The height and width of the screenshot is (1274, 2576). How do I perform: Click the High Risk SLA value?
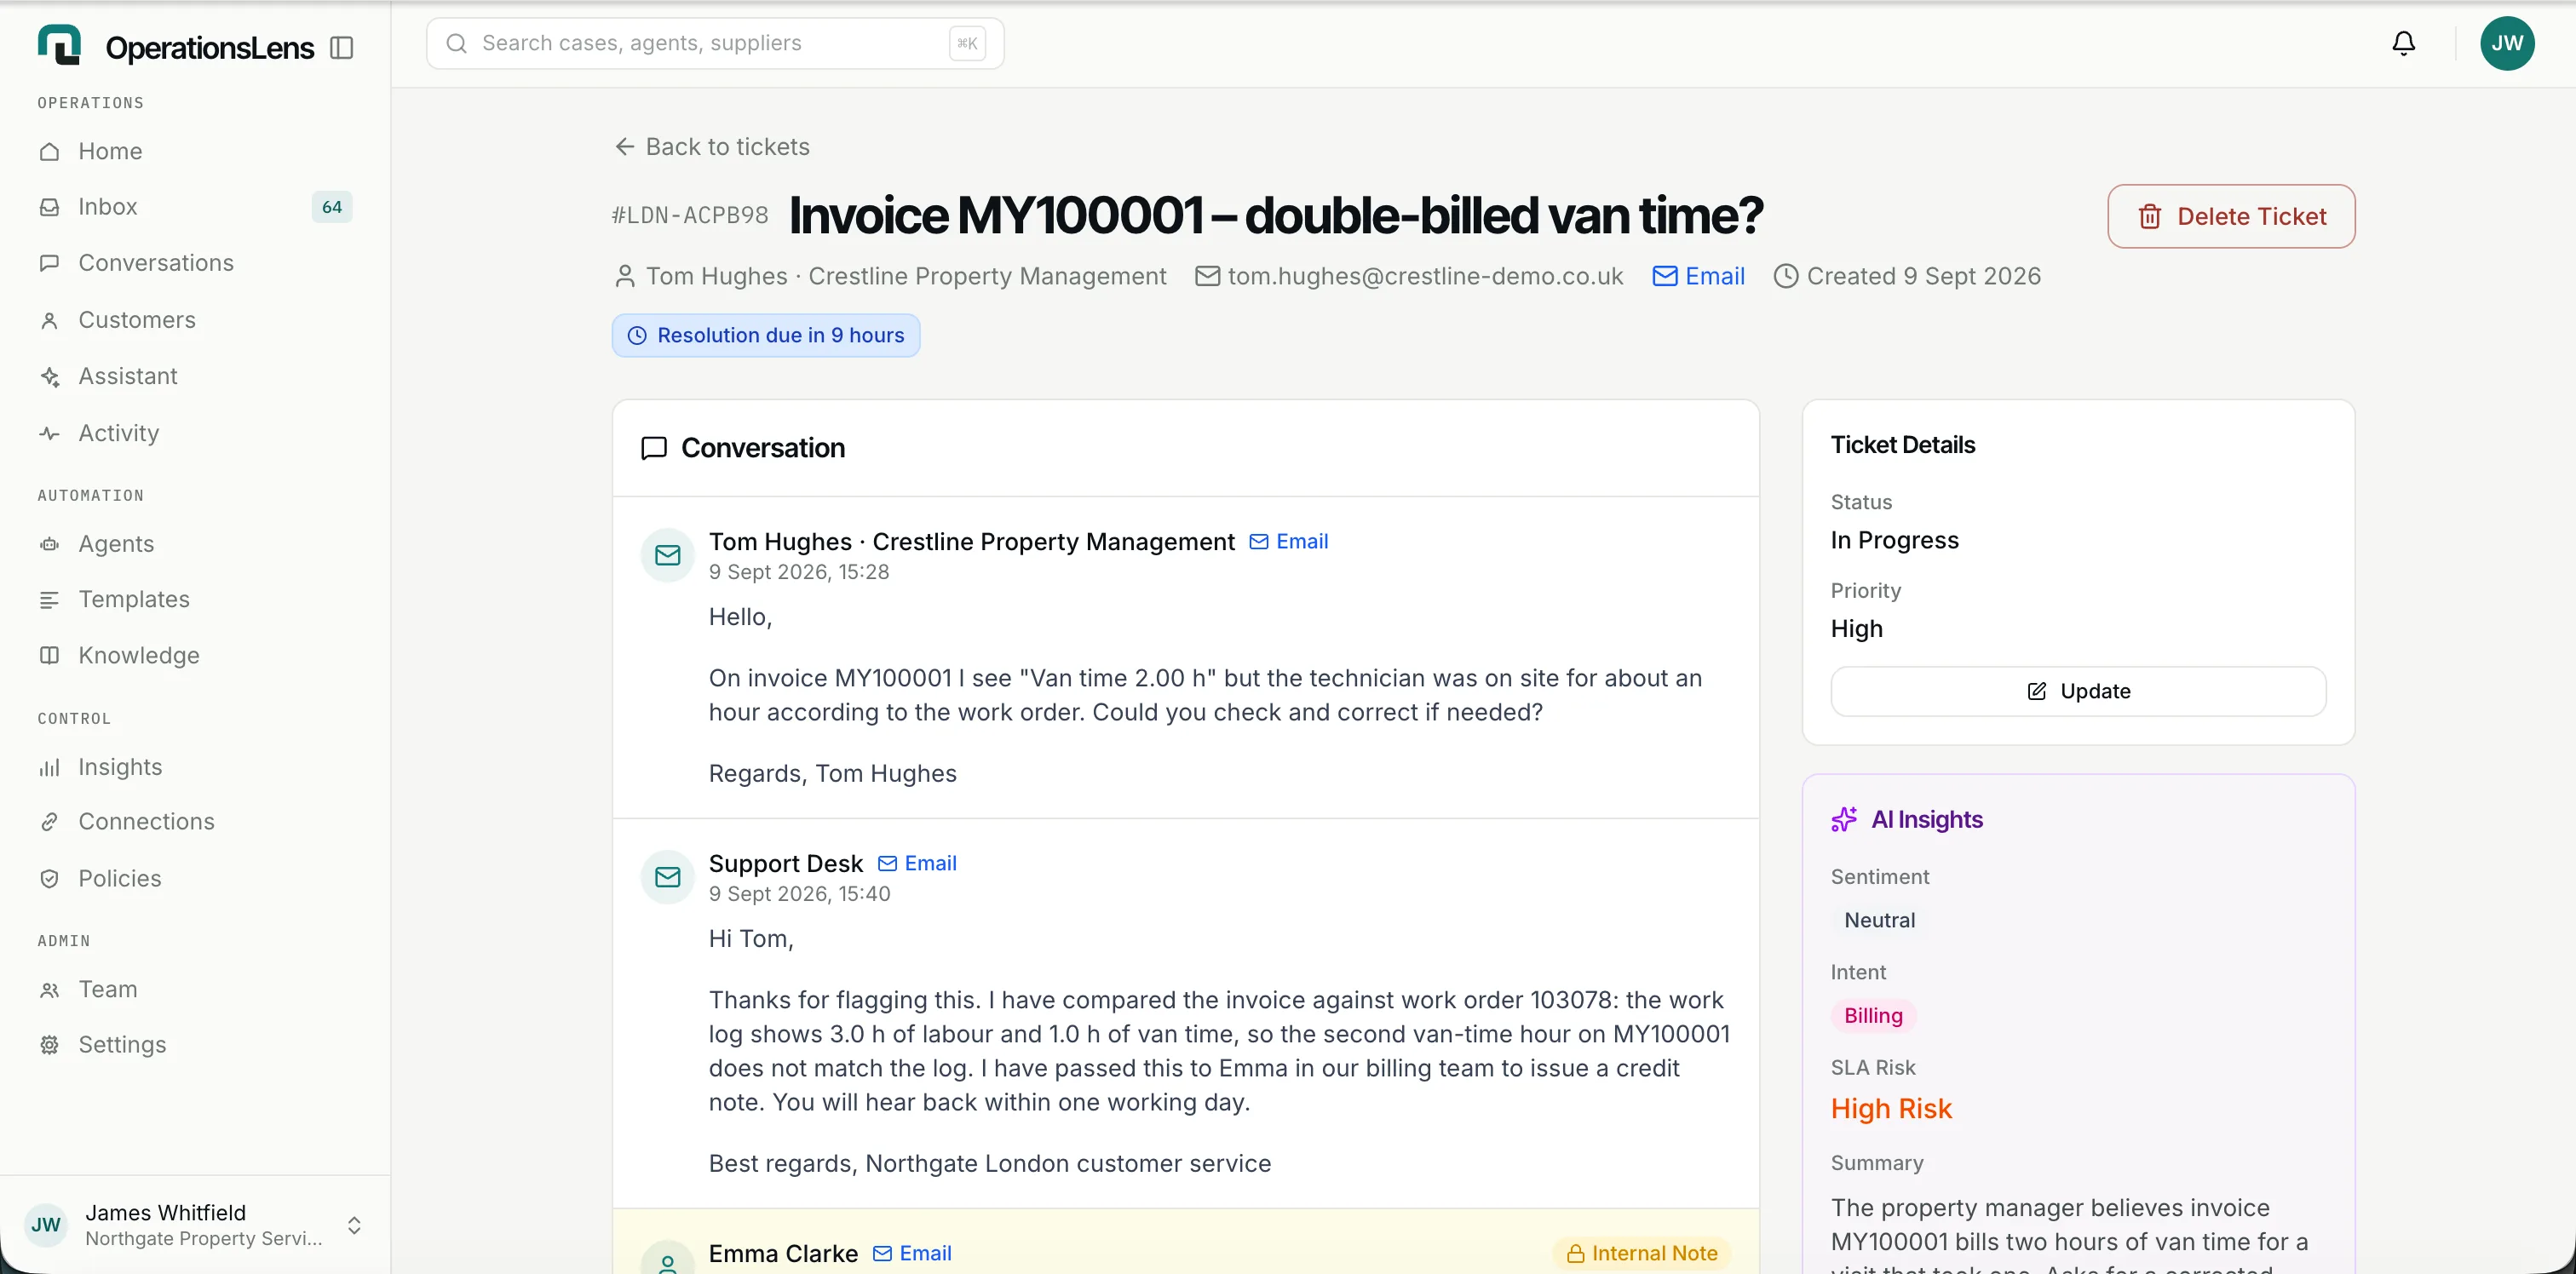point(1891,1109)
